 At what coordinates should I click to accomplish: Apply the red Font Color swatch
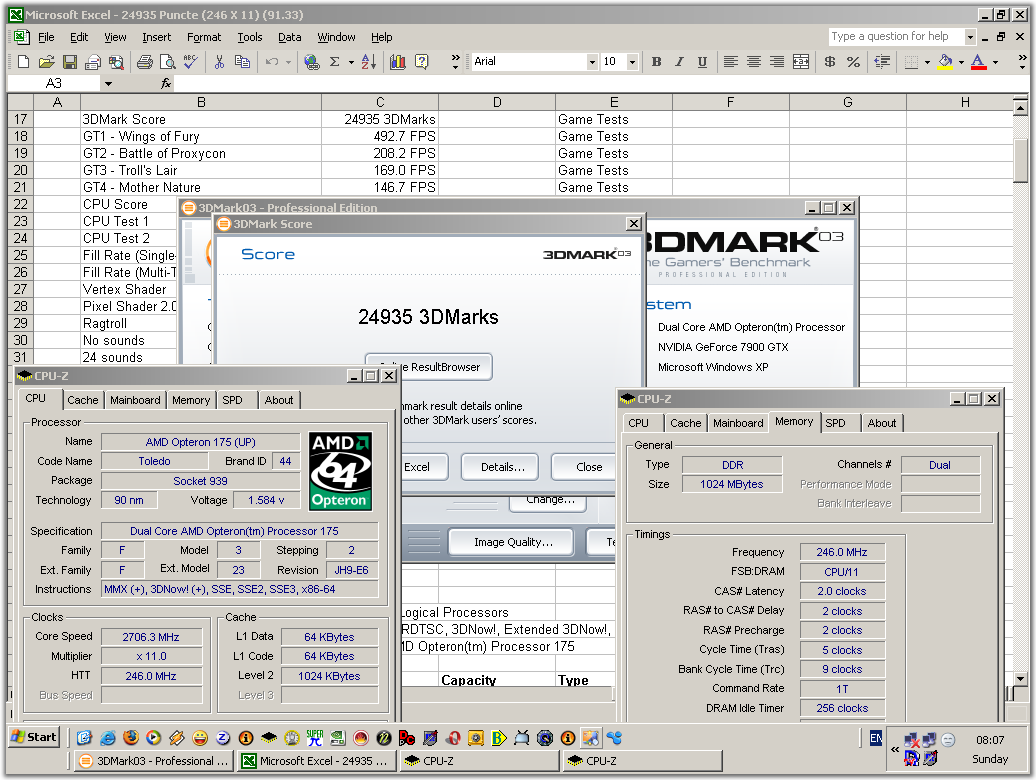(979, 62)
